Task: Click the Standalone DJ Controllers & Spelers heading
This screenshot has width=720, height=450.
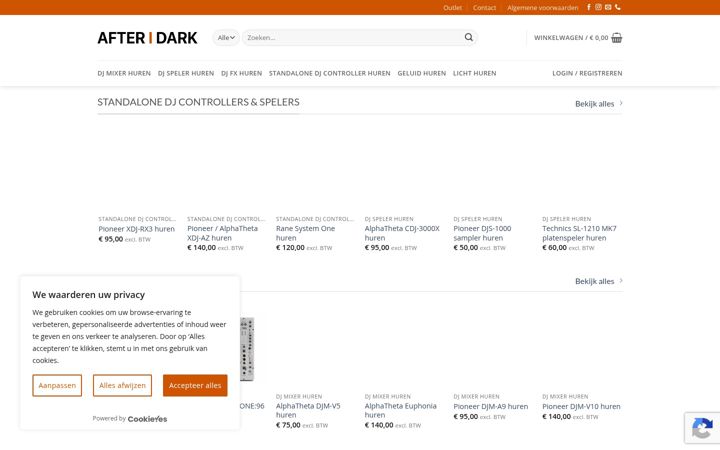Action: click(198, 102)
